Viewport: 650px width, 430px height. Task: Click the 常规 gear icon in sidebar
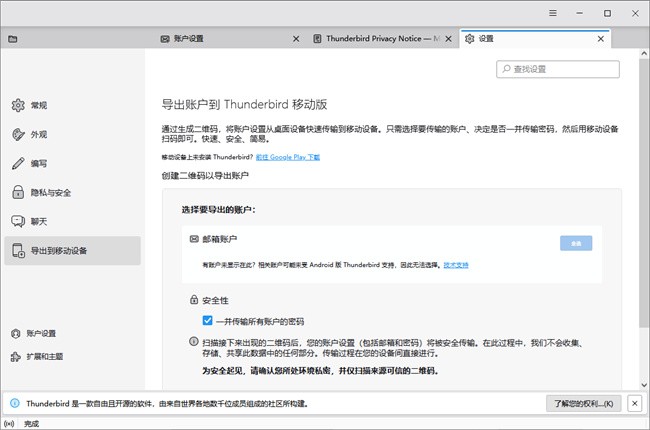(18, 106)
